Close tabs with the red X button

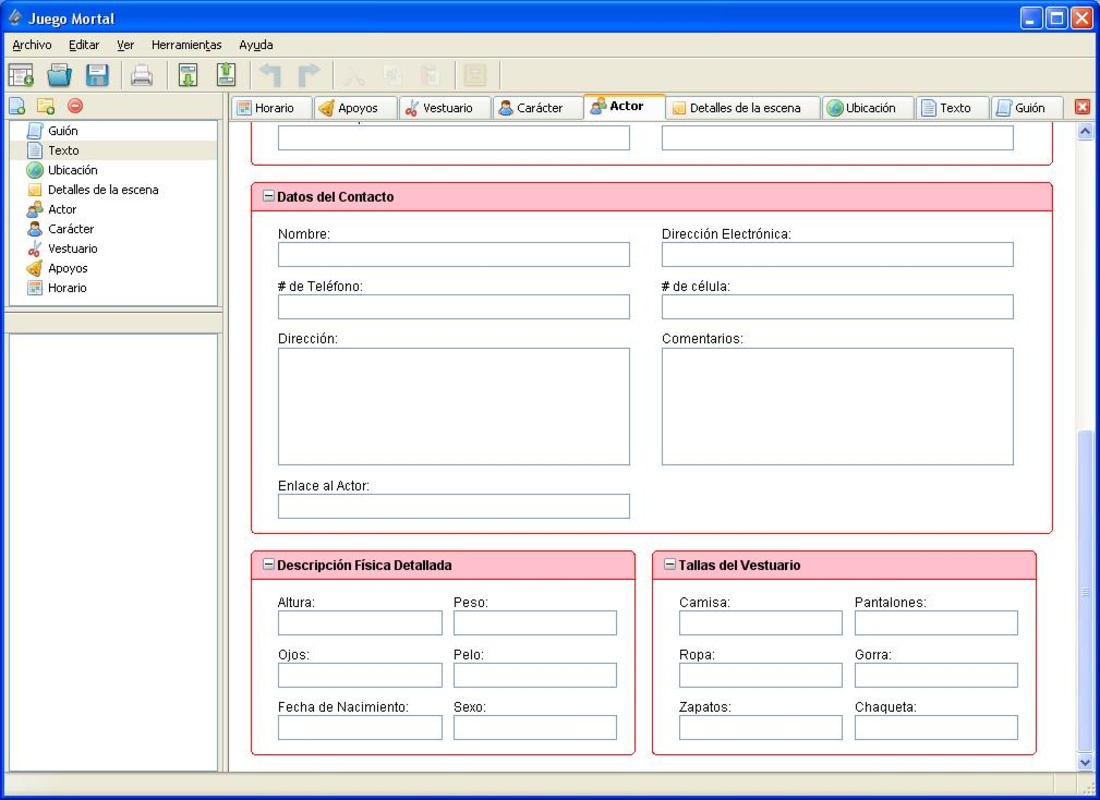tap(1082, 107)
